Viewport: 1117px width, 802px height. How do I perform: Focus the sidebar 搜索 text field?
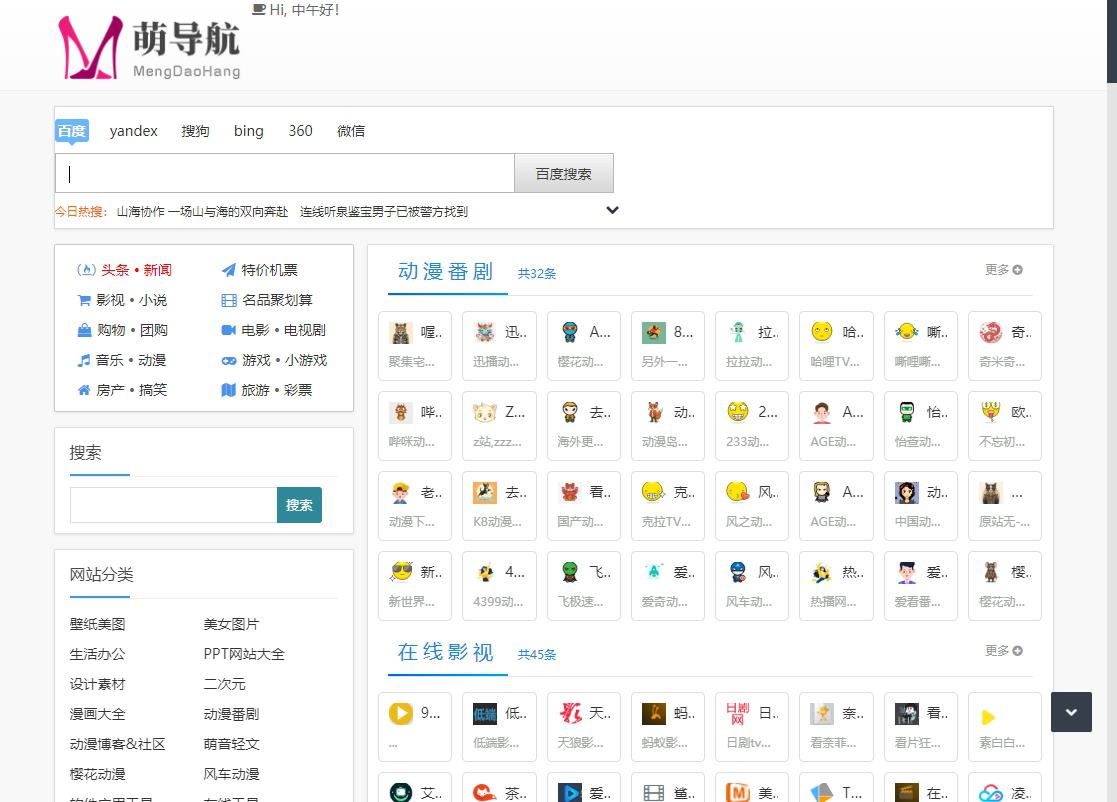pyautogui.click(x=174, y=505)
